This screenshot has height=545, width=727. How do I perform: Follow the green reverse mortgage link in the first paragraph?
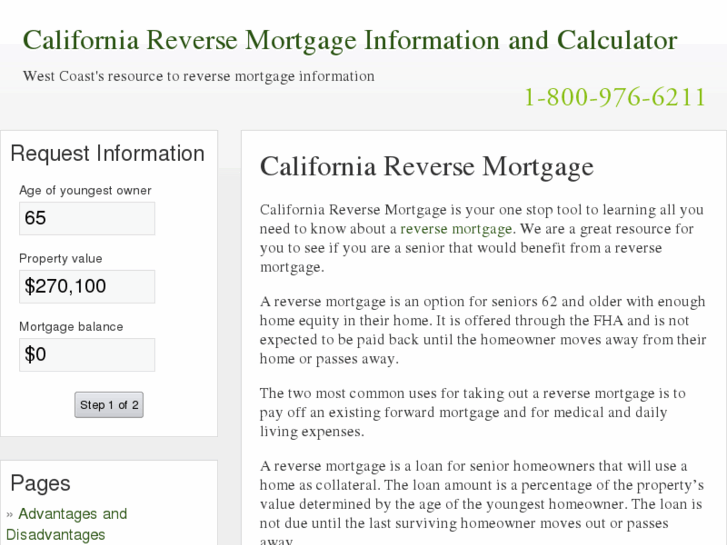coord(456,229)
